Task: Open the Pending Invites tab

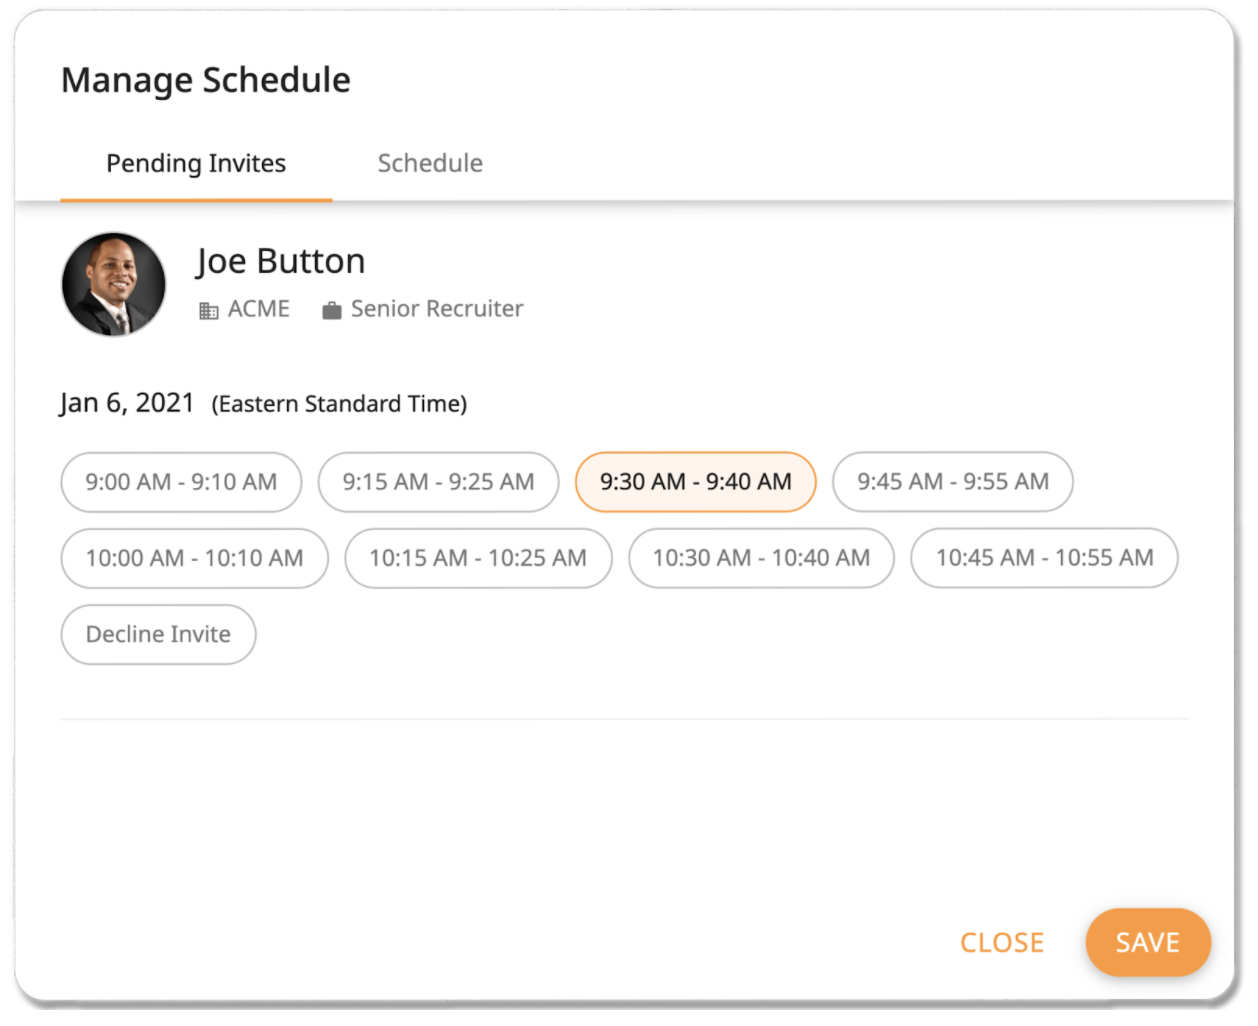Action: [196, 163]
